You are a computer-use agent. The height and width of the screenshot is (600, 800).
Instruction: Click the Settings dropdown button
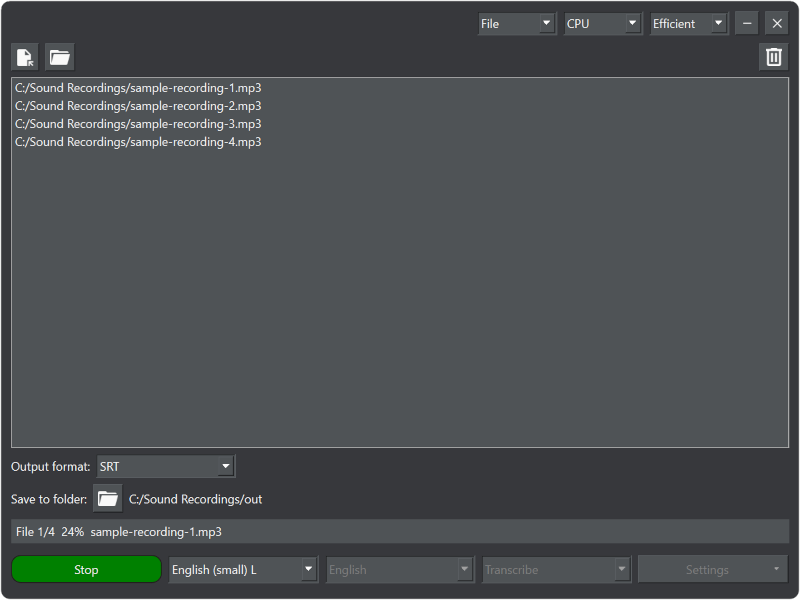pyautogui.click(x=713, y=569)
